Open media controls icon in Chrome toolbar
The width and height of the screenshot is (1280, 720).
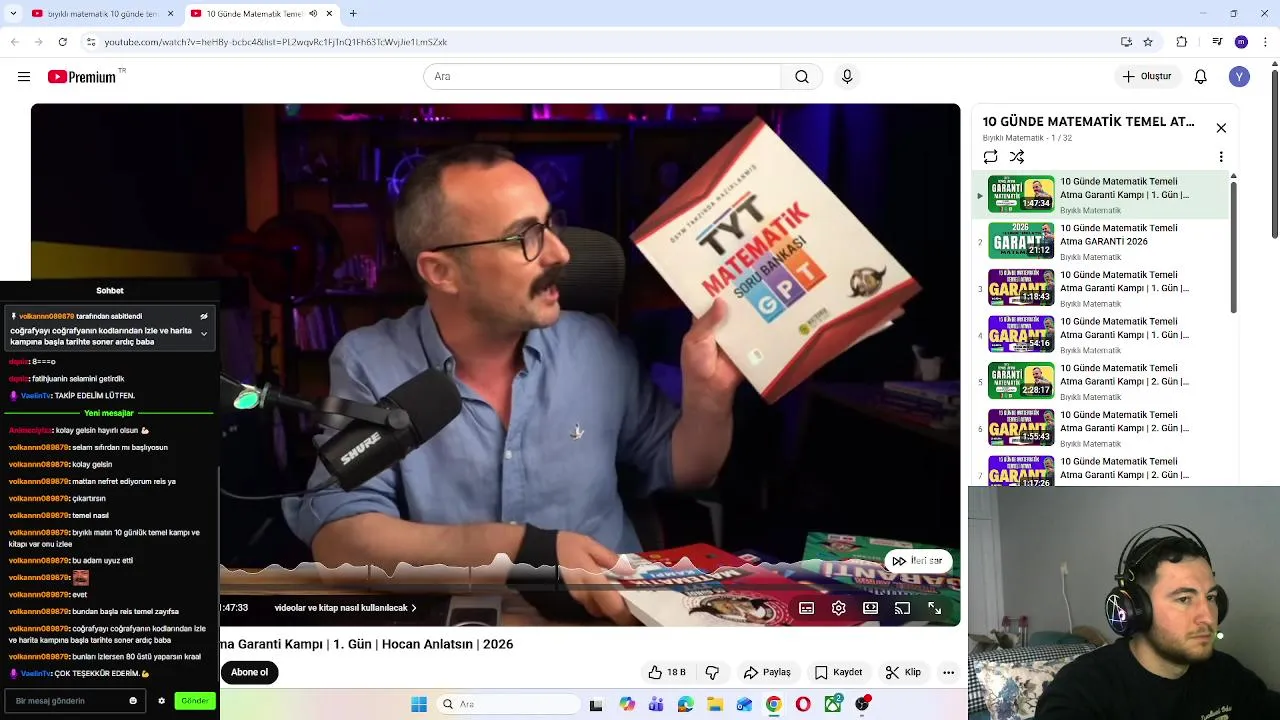[1217, 42]
